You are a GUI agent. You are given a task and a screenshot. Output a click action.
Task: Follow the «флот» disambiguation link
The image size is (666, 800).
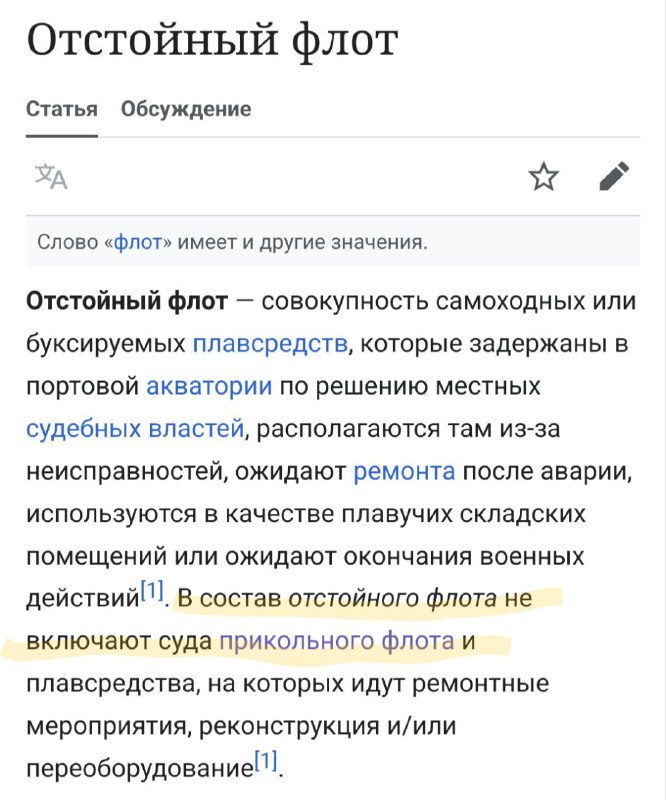[x=138, y=242]
